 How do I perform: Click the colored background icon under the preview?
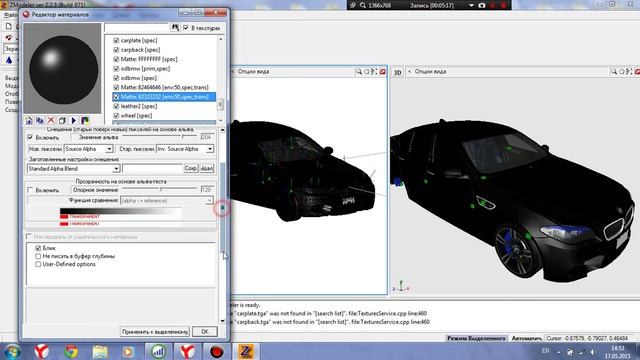(x=85, y=120)
